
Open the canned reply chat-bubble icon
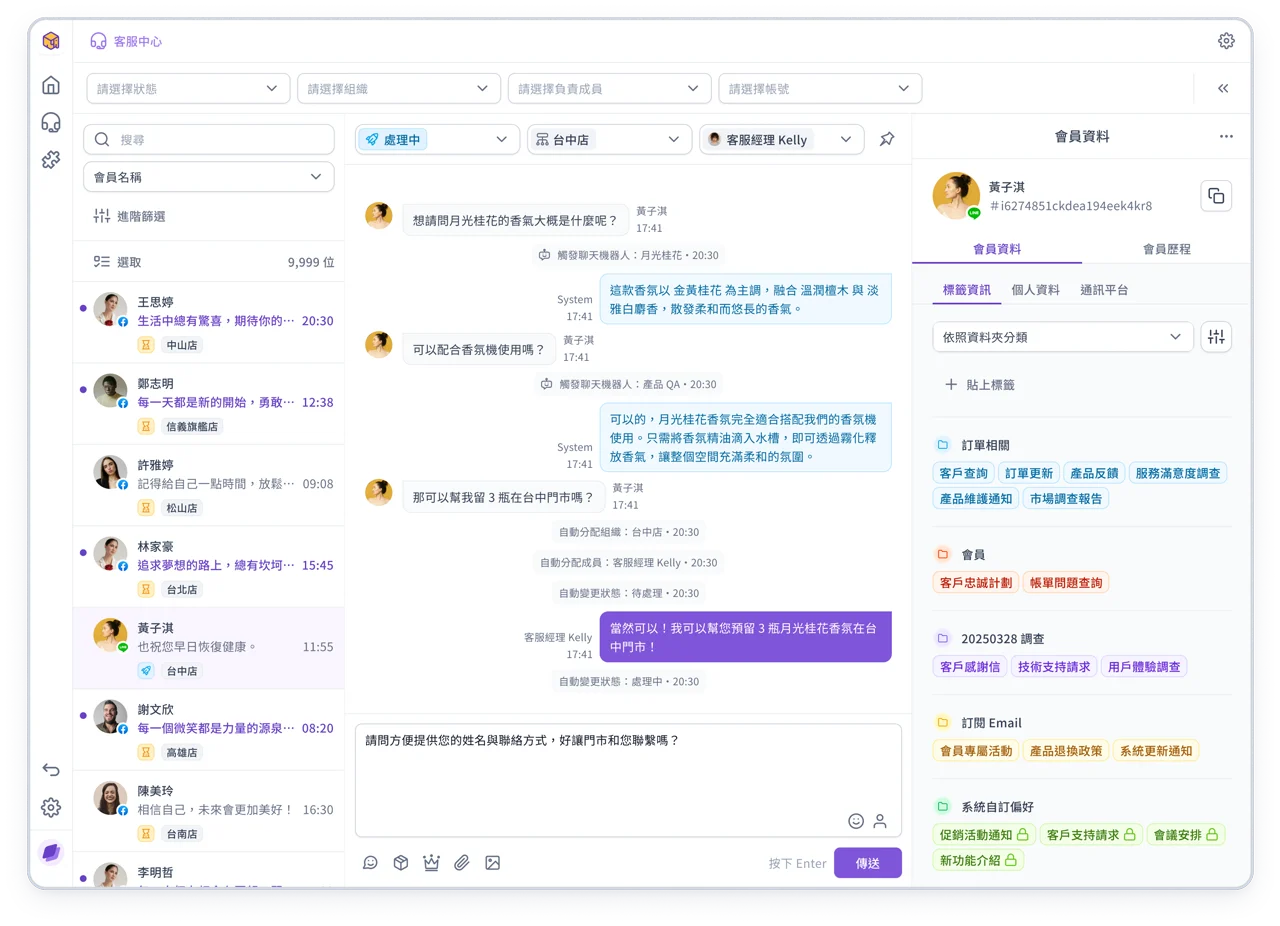[x=370, y=862]
